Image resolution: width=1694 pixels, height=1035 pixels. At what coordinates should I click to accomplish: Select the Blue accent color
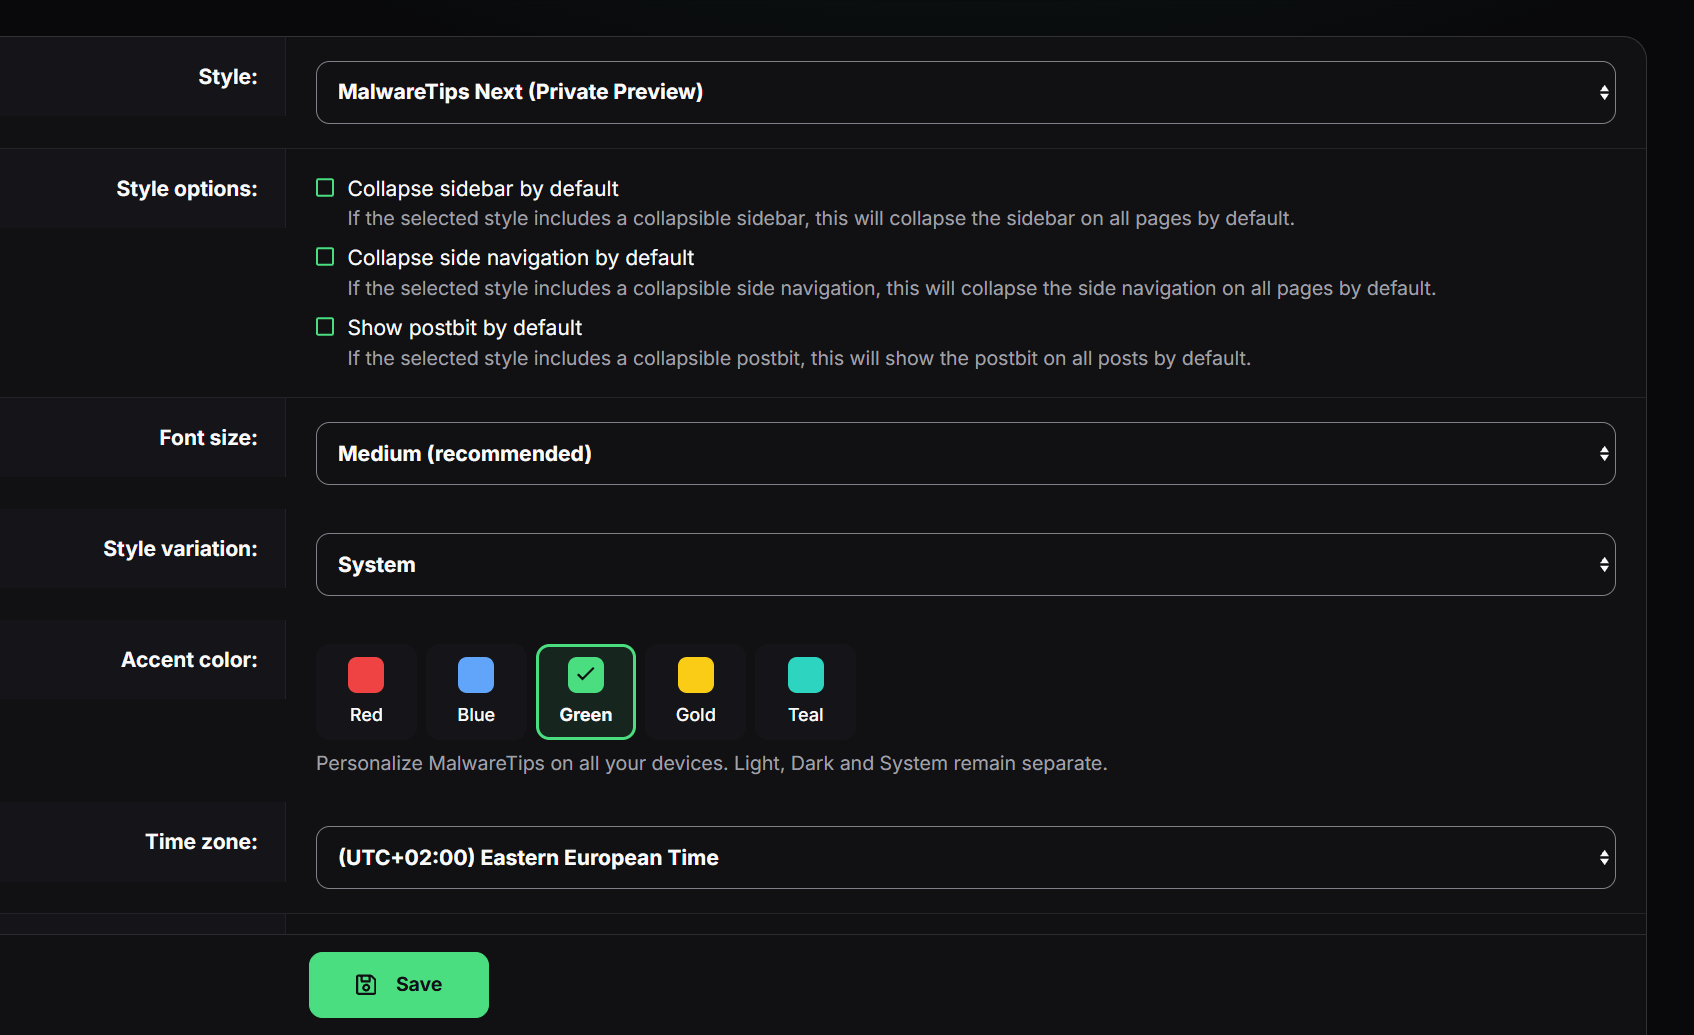coord(476,692)
